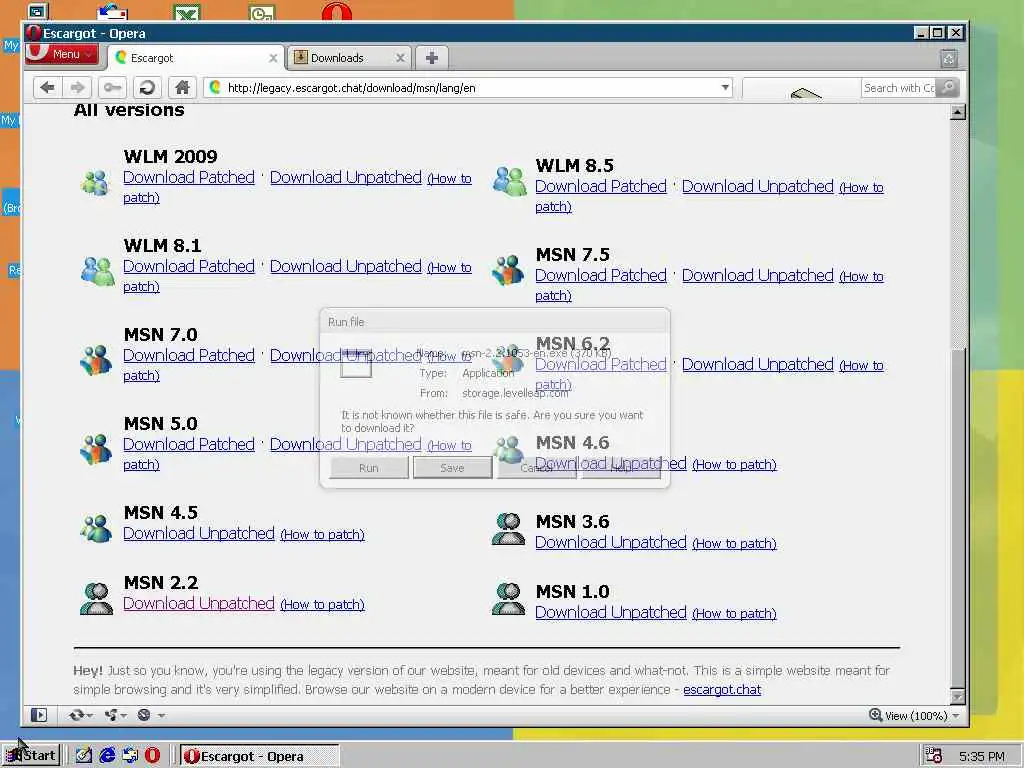Download Patched WLM 8.1

pyautogui.click(x=189, y=266)
